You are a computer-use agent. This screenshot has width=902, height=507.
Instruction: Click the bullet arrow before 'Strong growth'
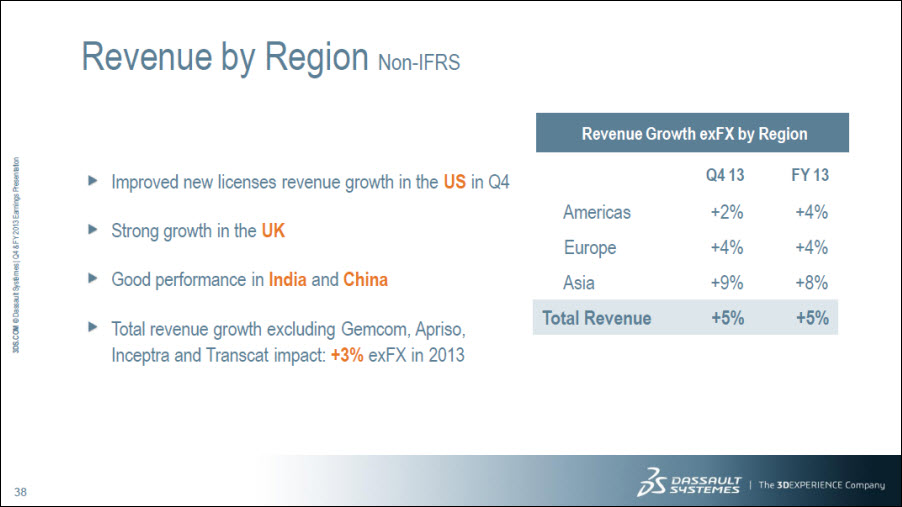click(x=93, y=230)
